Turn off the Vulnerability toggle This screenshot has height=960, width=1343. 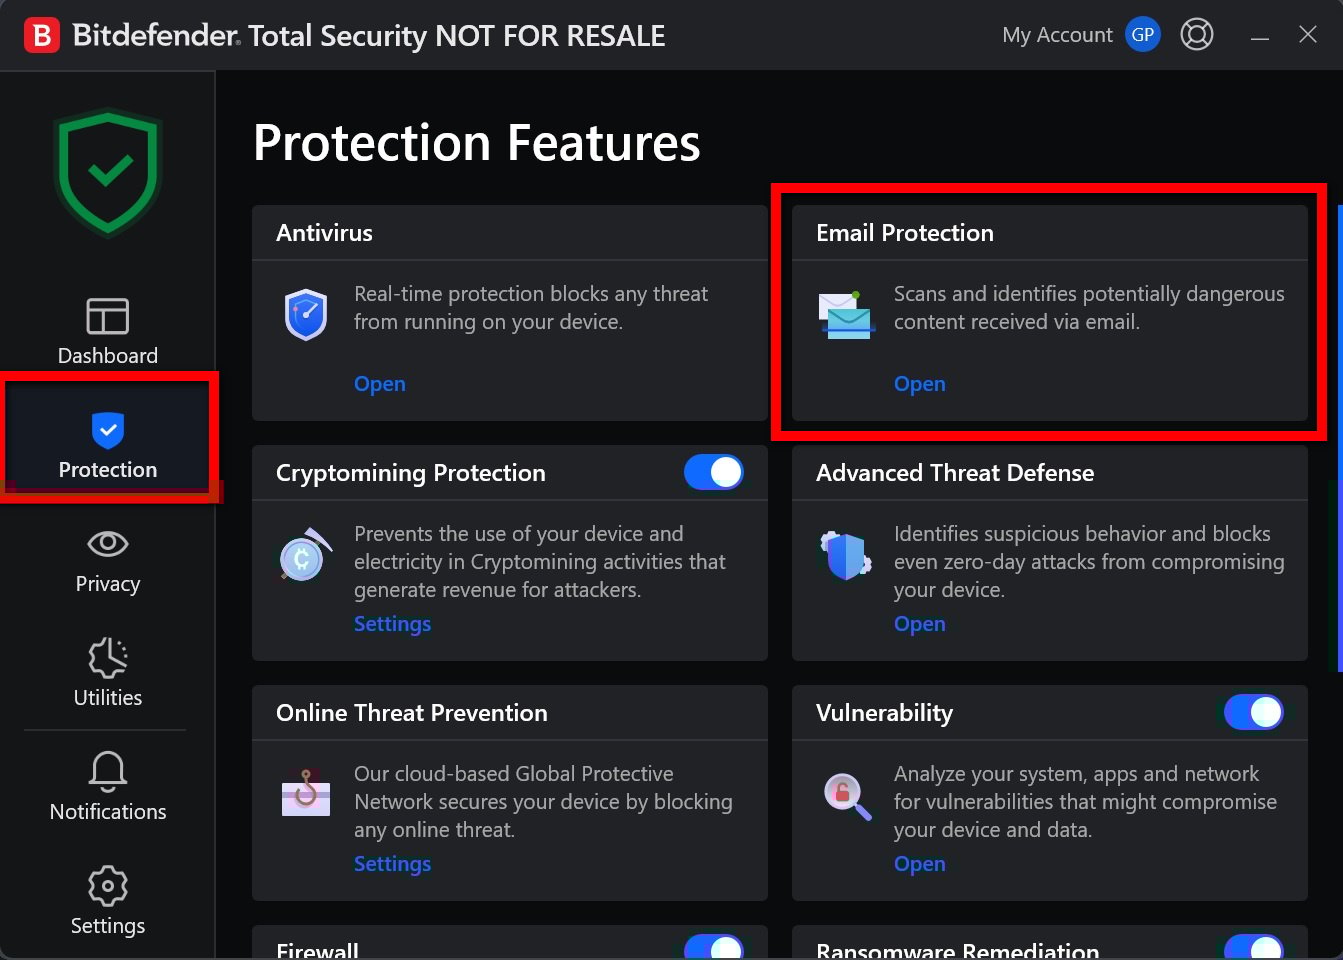click(1254, 712)
